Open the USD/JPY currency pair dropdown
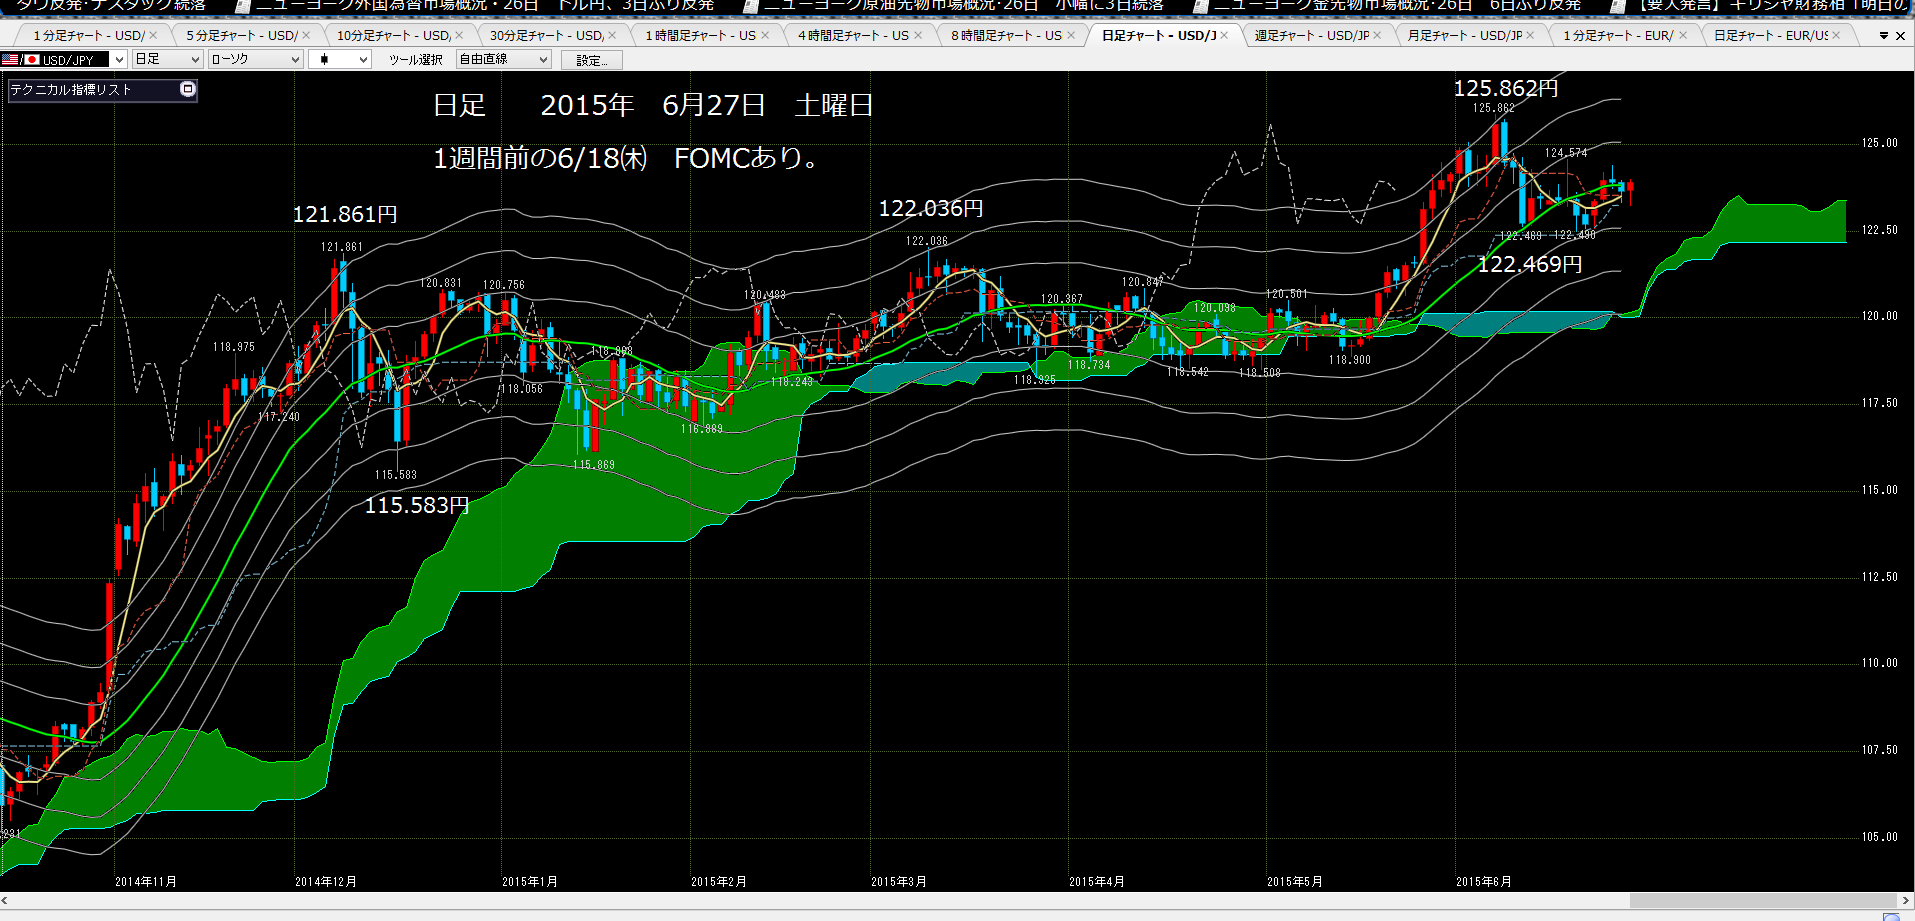Viewport: 1915px width, 921px height. click(119, 60)
